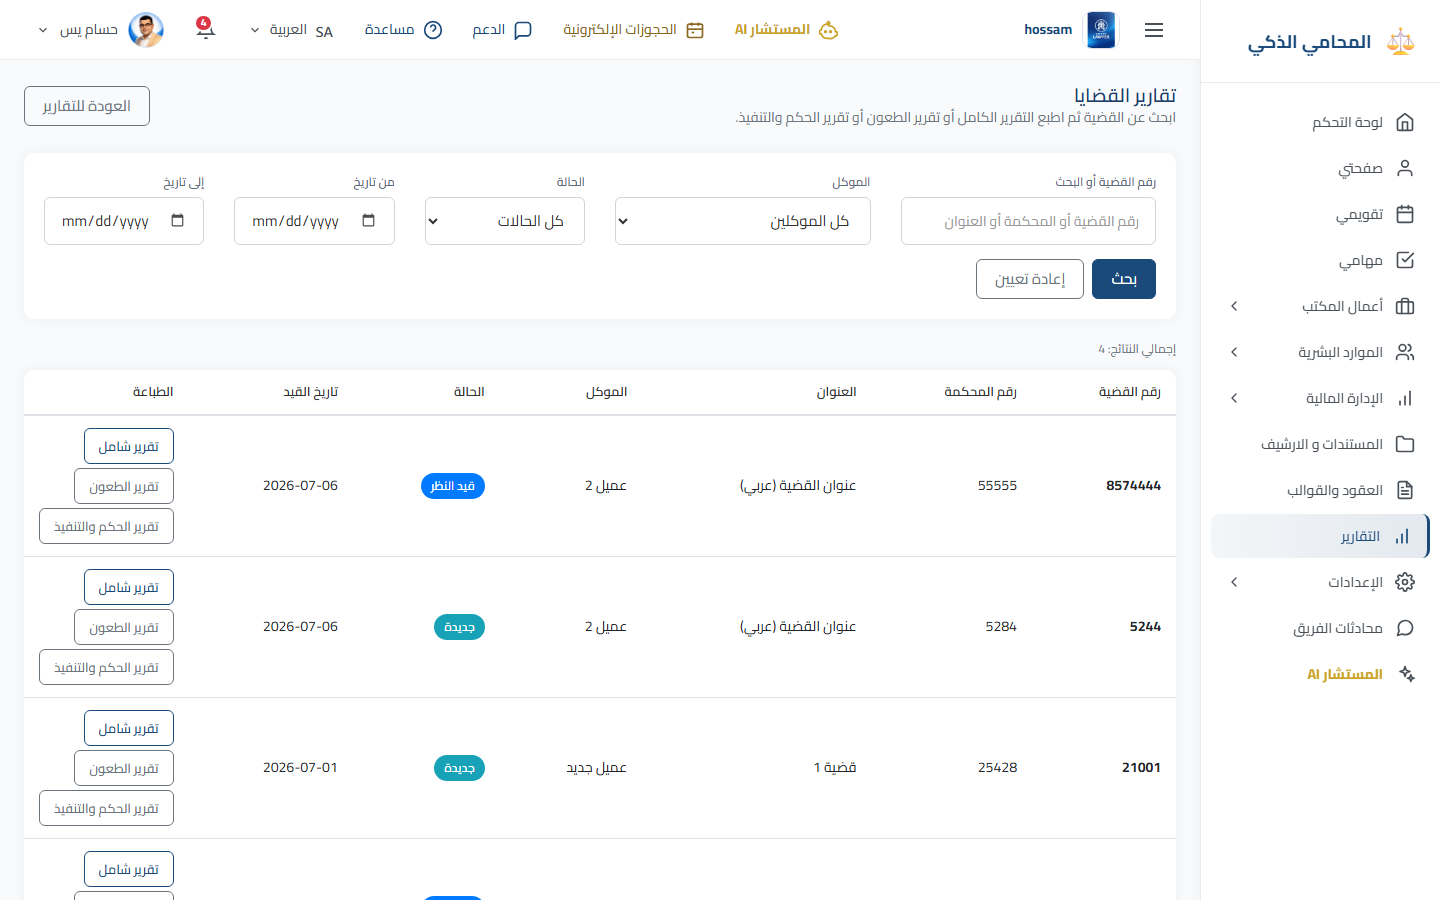This screenshot has width=1440, height=900.
Task: Click the profile person icon in sidebar
Action: click(x=1405, y=168)
